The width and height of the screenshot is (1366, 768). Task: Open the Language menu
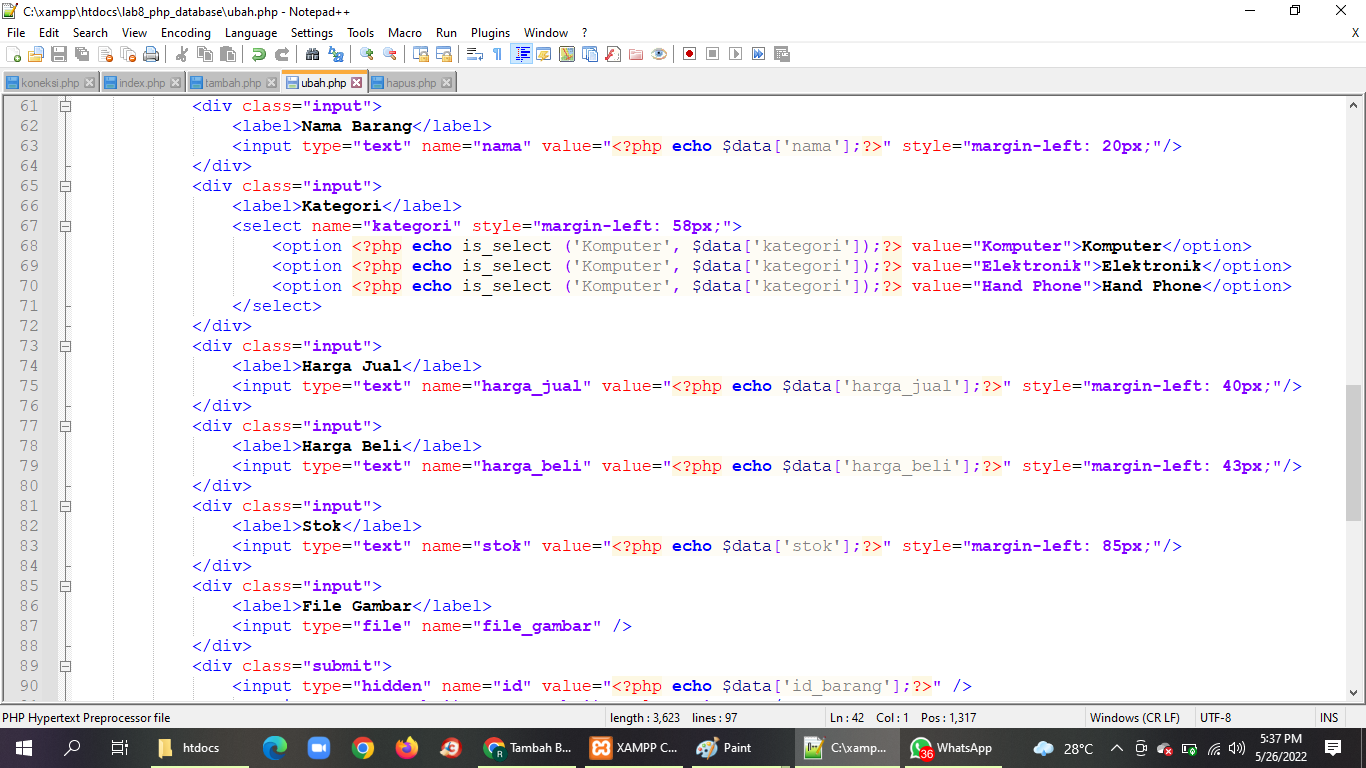click(x=251, y=32)
